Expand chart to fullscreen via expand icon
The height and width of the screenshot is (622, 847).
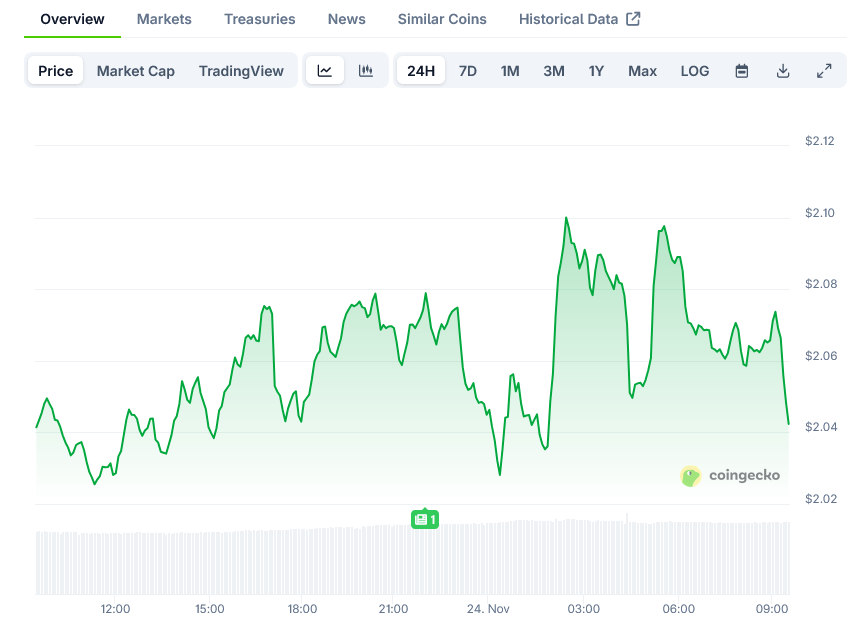click(x=824, y=71)
